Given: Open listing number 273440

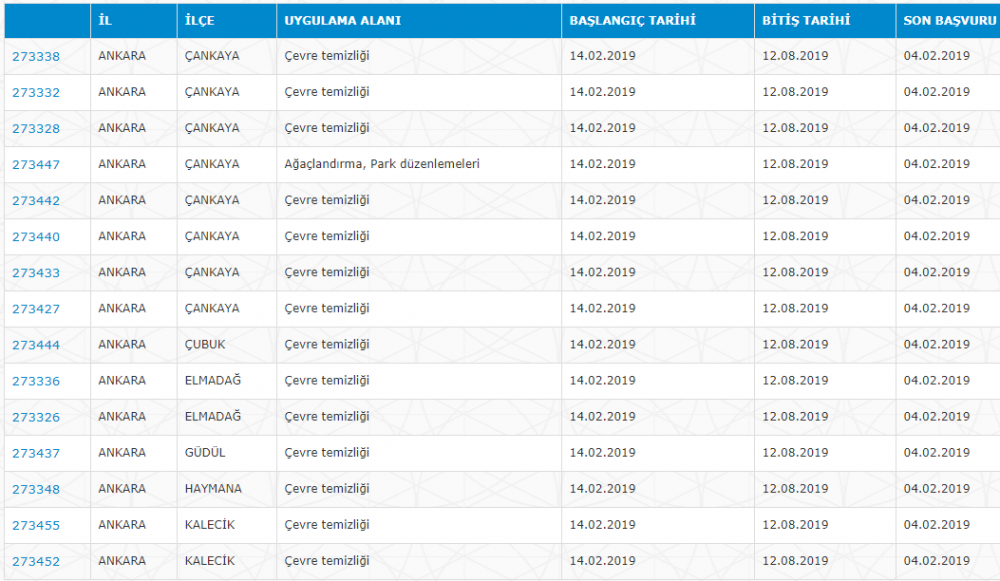Looking at the screenshot, I should tap(36, 237).
